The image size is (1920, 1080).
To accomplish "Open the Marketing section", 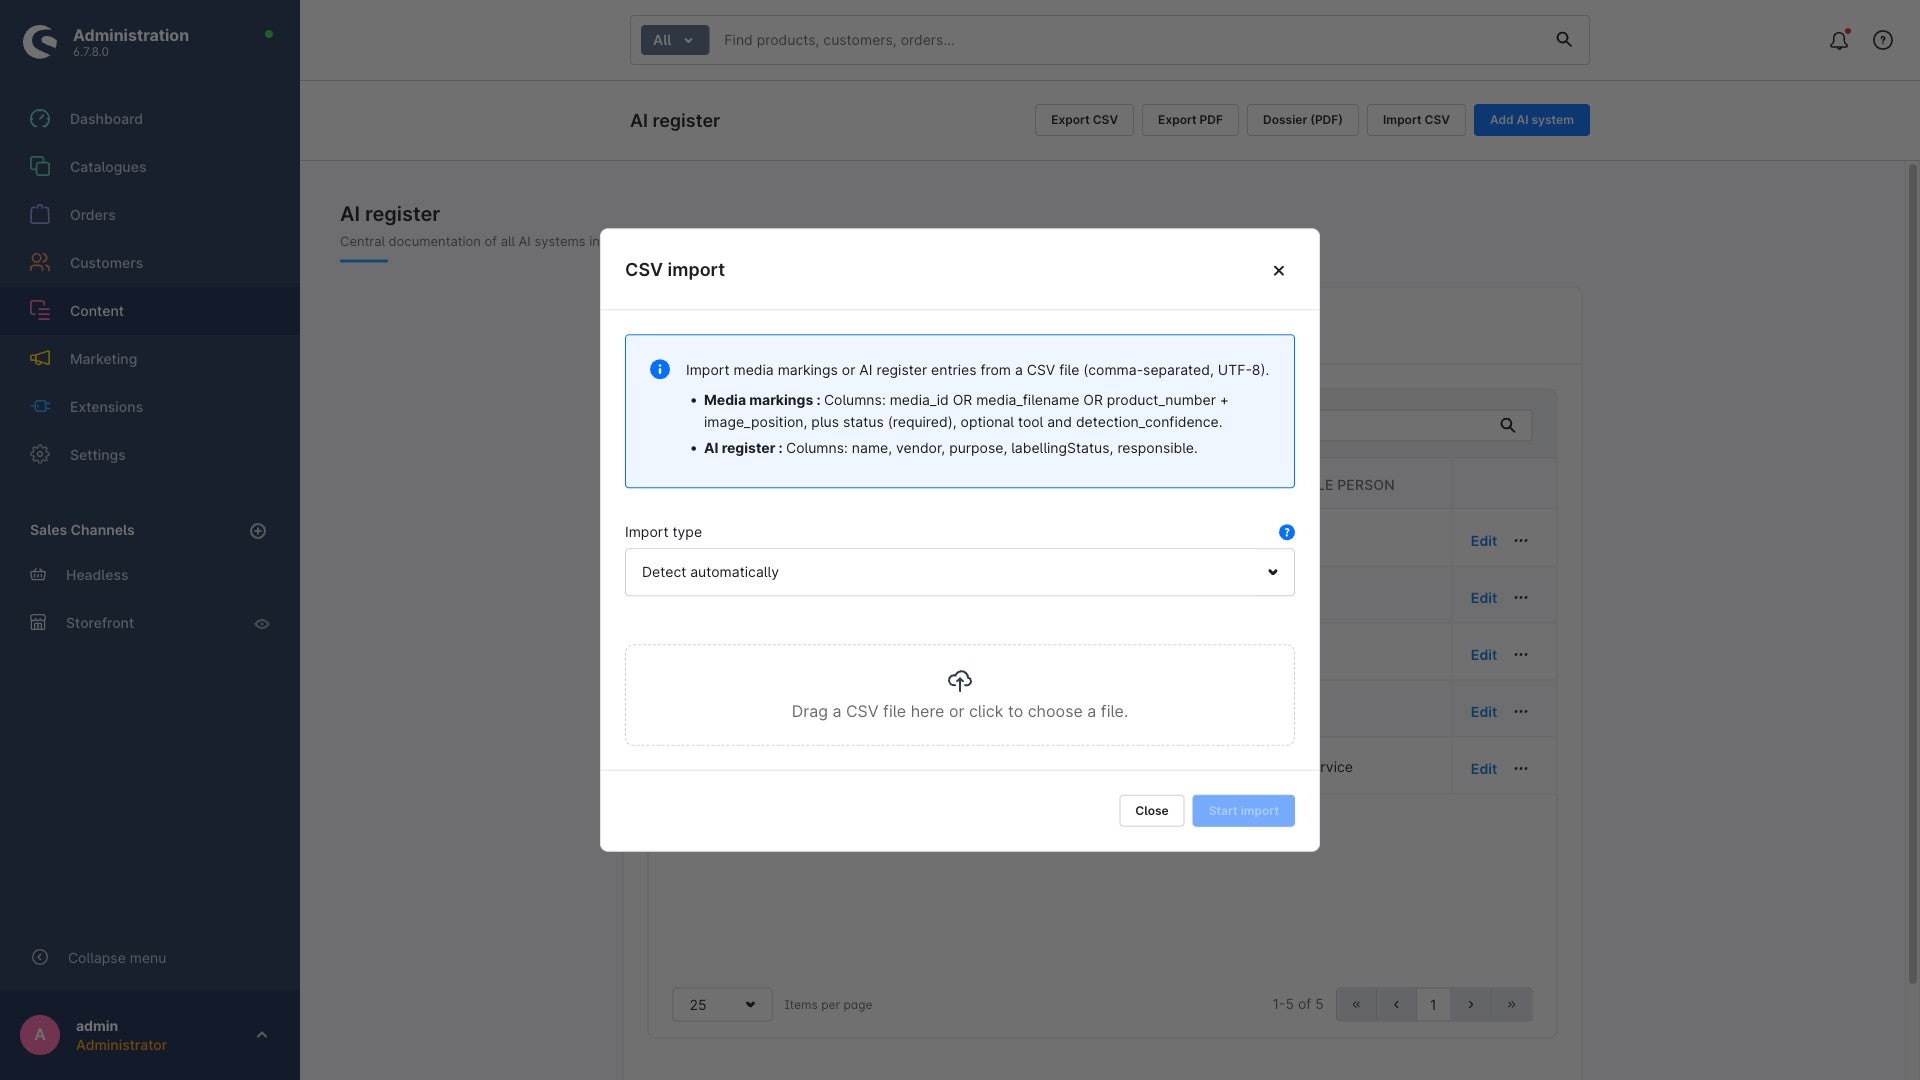I will pos(103,359).
